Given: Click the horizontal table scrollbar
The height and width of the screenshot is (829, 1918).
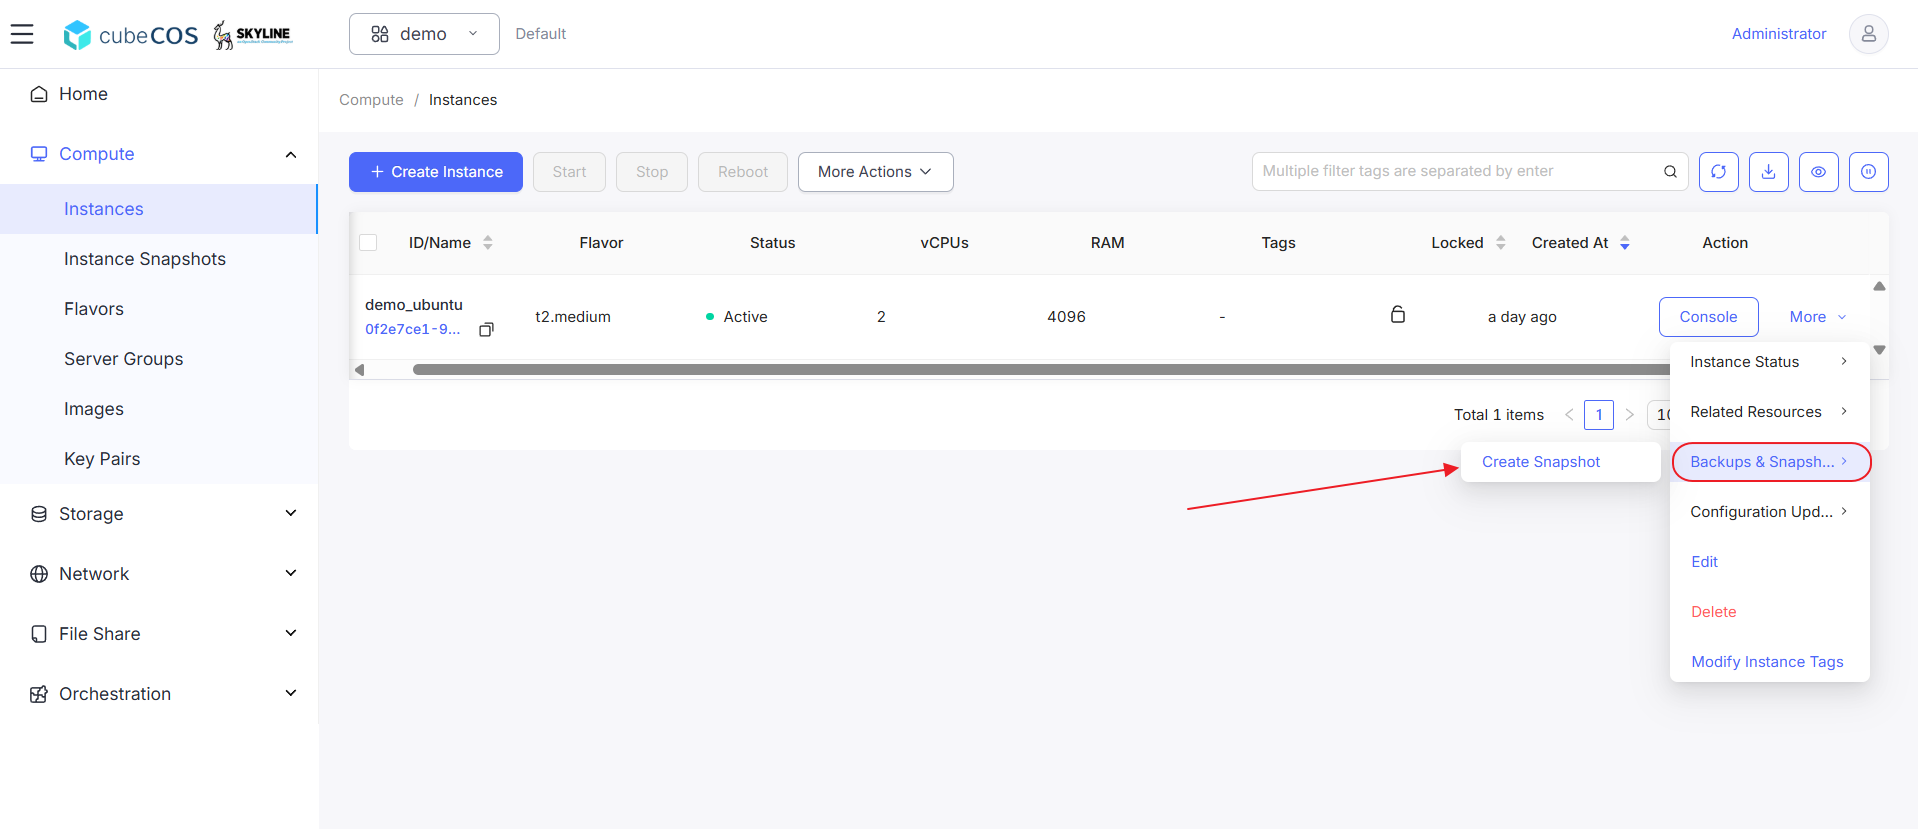Looking at the screenshot, I should [x=1040, y=370].
